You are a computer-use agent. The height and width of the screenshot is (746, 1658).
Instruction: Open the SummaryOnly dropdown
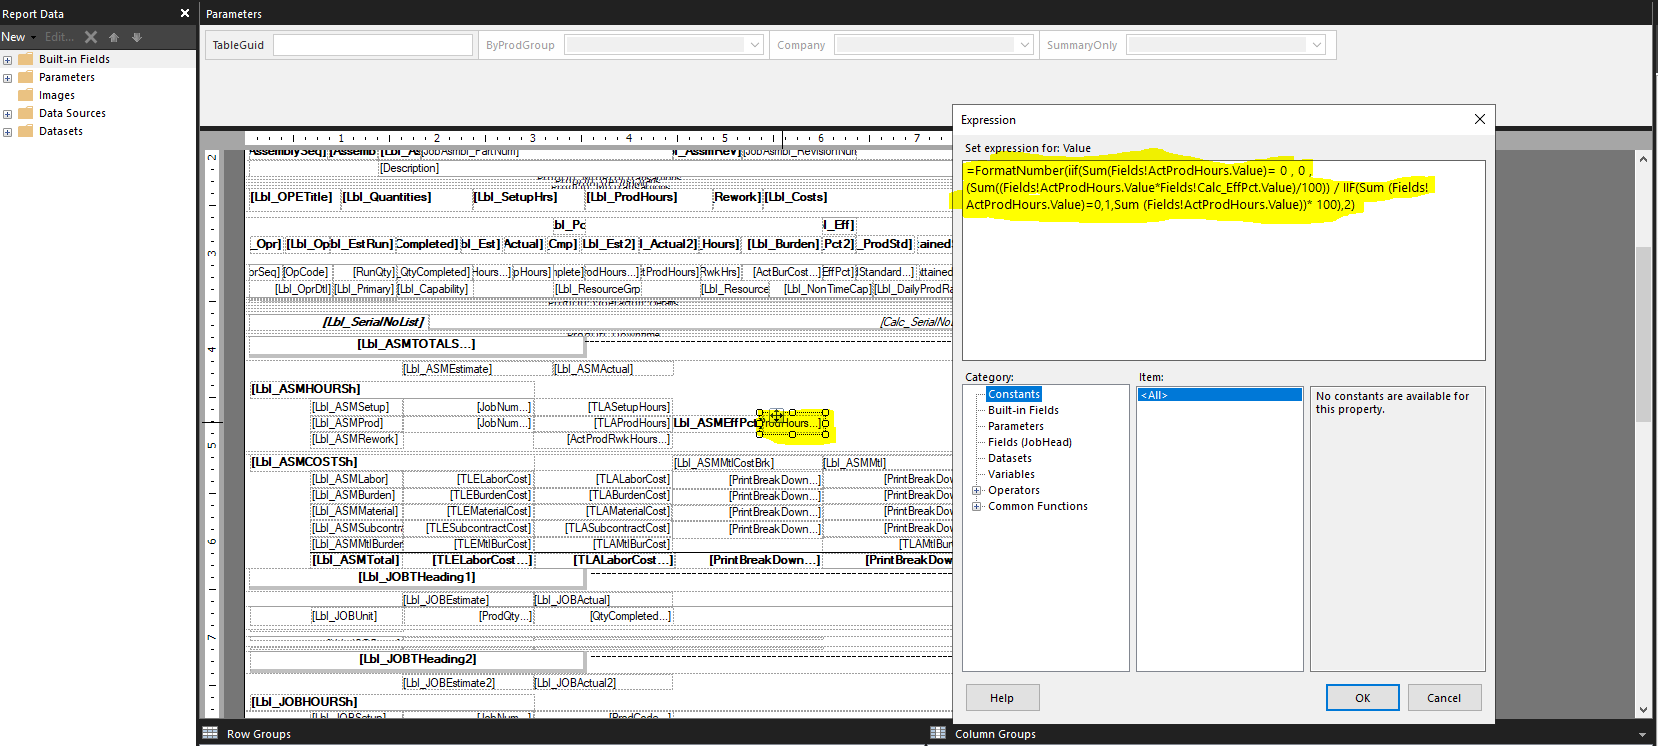(1317, 45)
